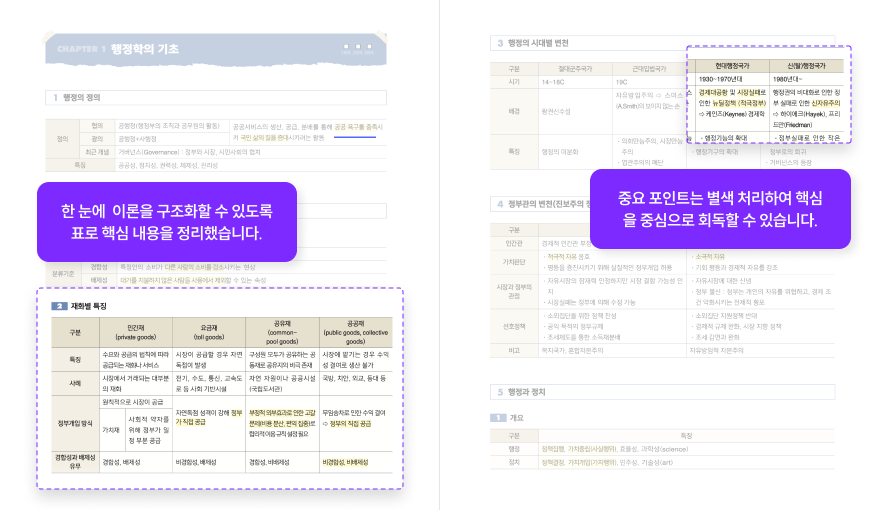
Task: Click the 신(탈)행정국가 column header in zoomed table
Action: [x=806, y=64]
